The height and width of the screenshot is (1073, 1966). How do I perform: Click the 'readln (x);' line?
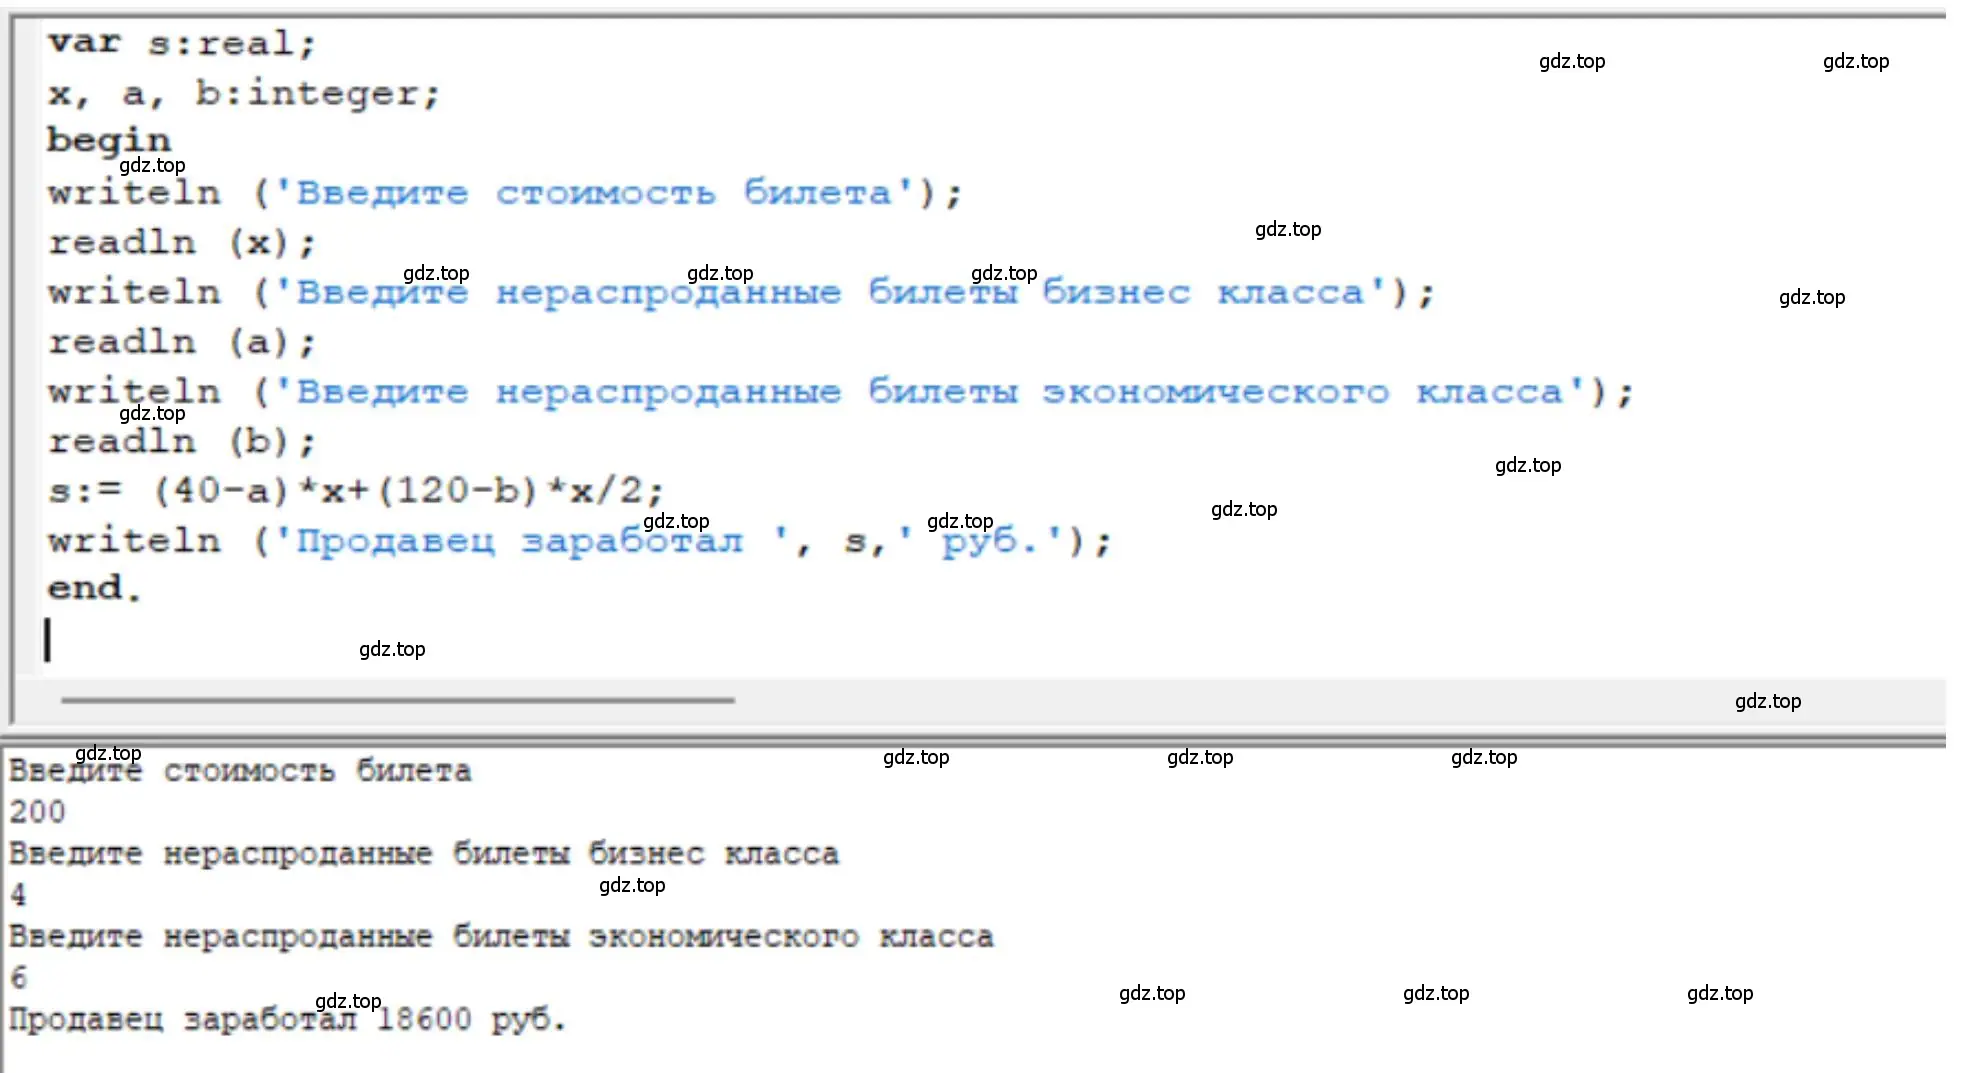[181, 242]
